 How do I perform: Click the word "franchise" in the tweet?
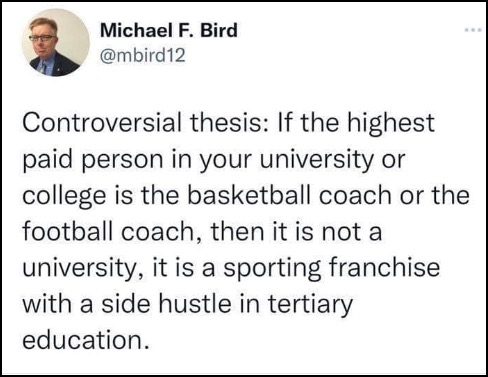384,268
